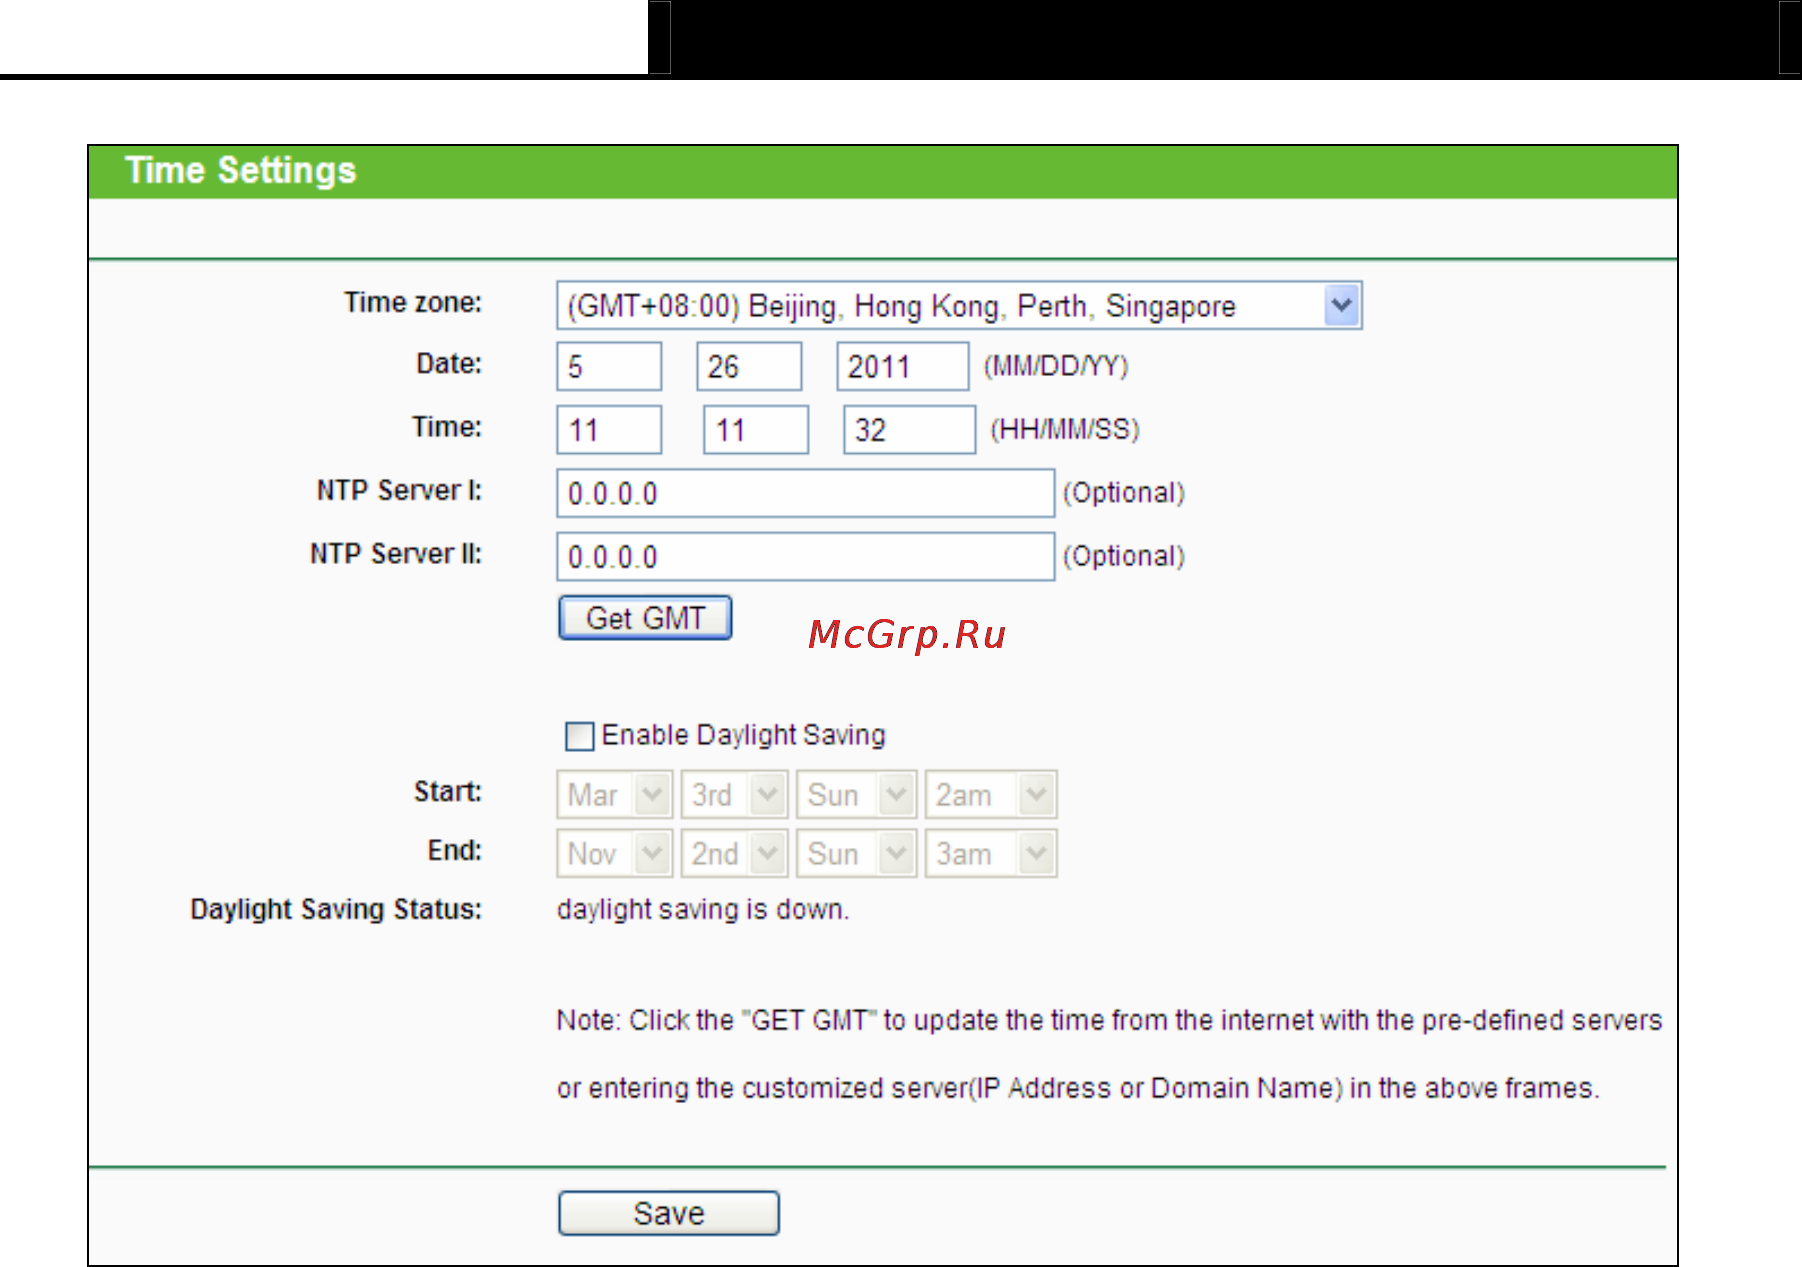This screenshot has height=1267, width=1802.
Task: Open the End week dropdown showing 2nd
Action: (734, 854)
